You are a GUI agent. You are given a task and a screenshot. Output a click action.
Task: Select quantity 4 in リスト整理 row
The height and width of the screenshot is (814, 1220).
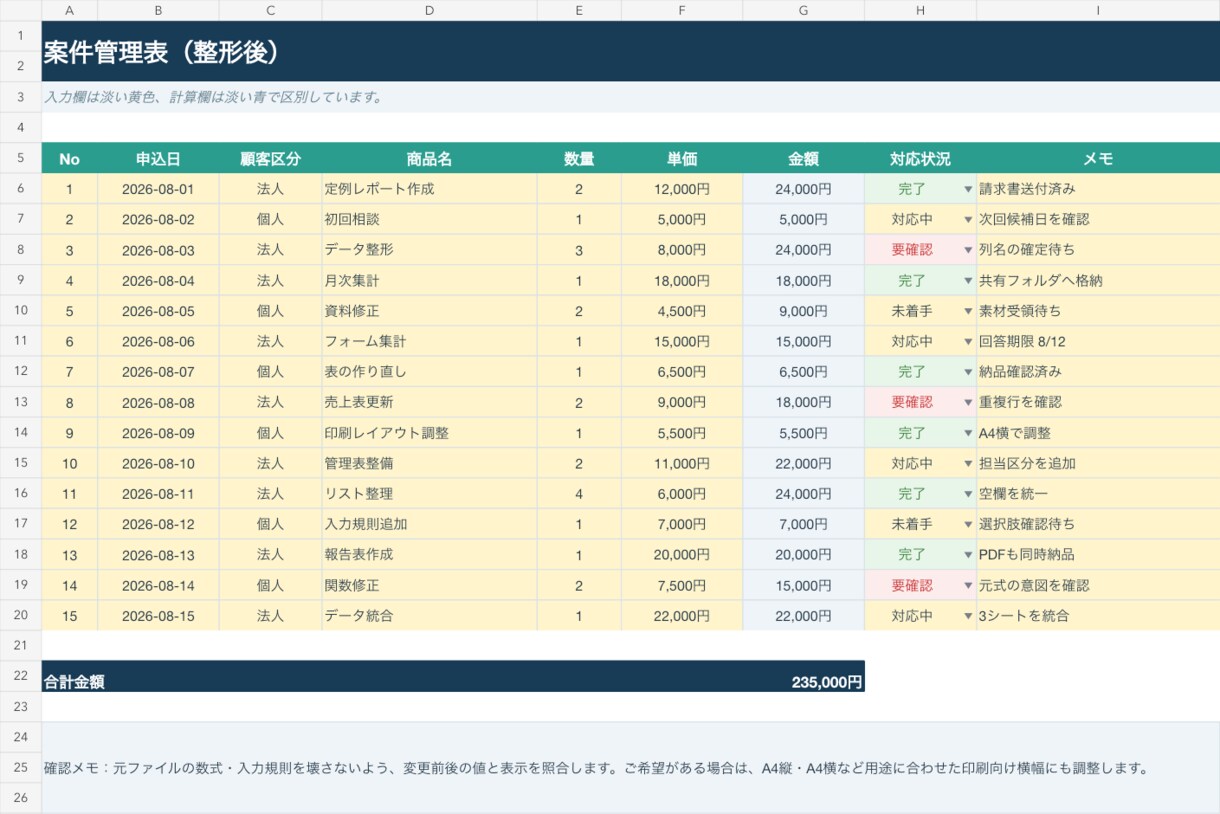point(579,494)
